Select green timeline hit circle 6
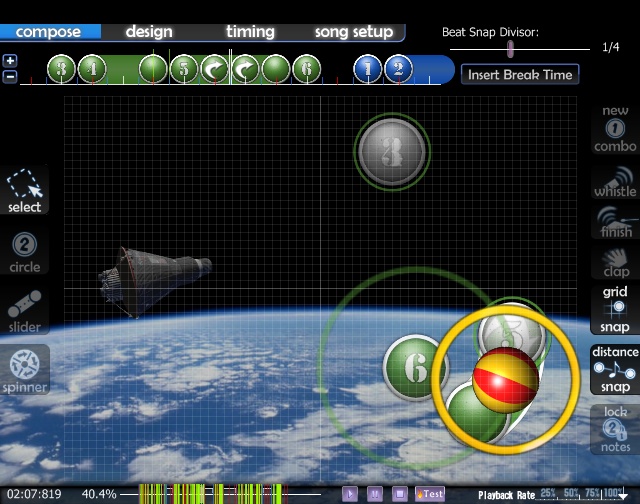The height and width of the screenshot is (504, 640). (x=307, y=69)
